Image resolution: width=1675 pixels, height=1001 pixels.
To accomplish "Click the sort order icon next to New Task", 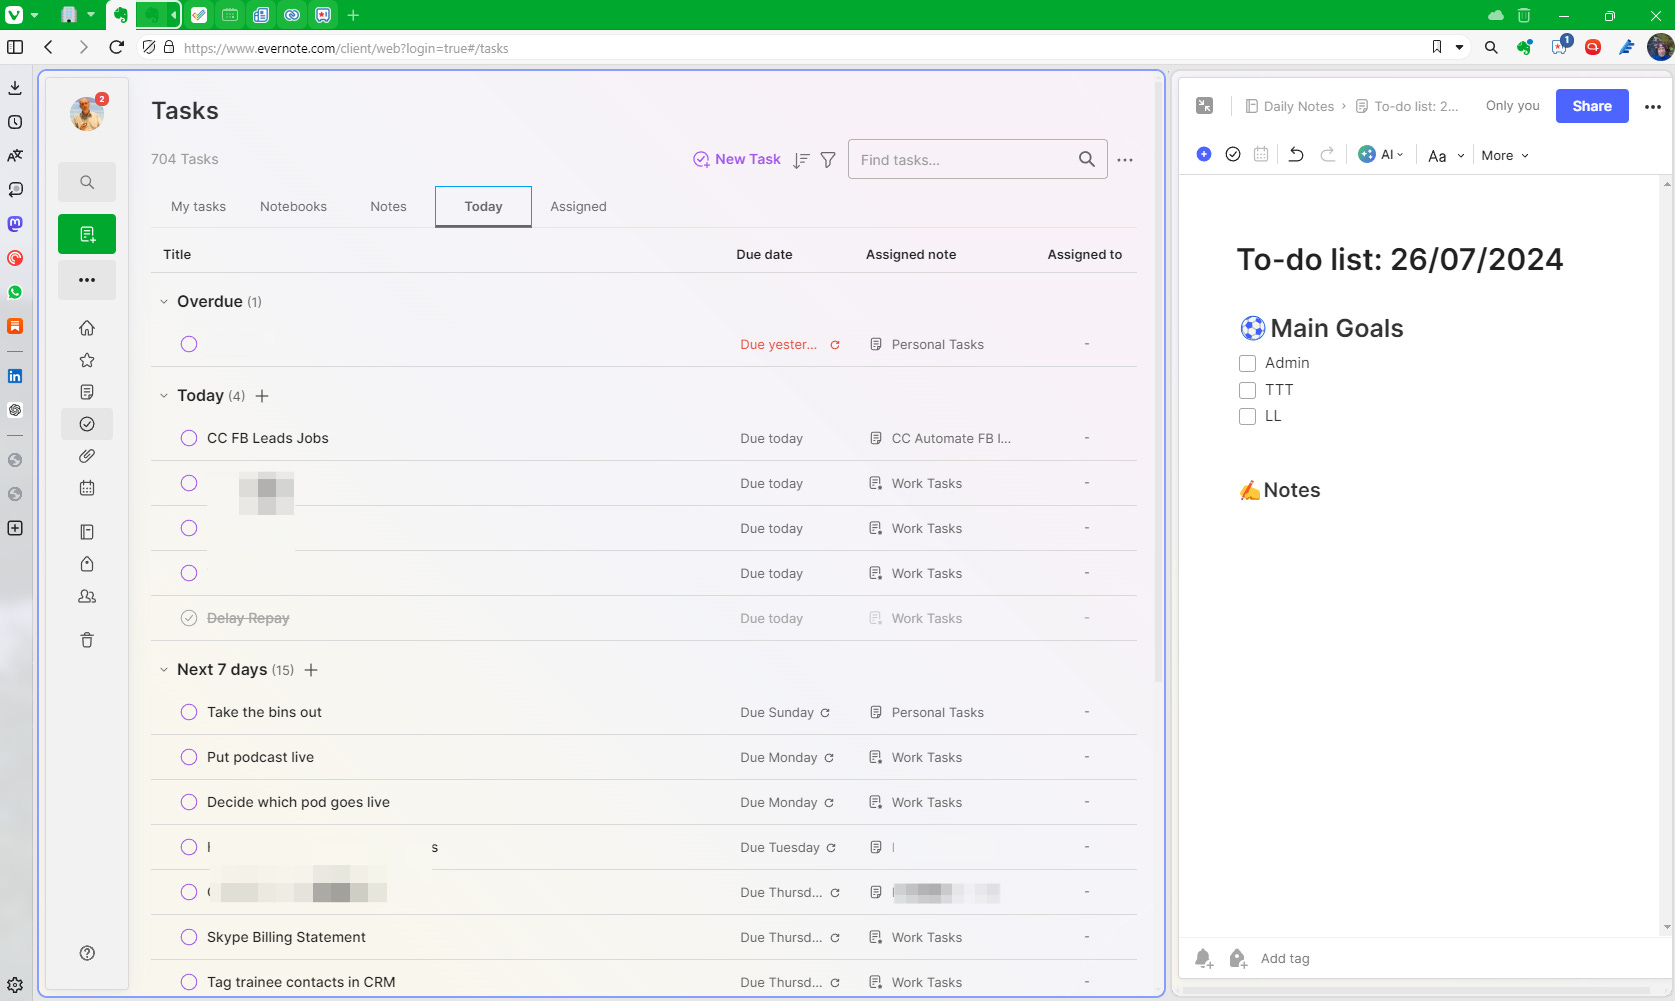I will point(800,159).
